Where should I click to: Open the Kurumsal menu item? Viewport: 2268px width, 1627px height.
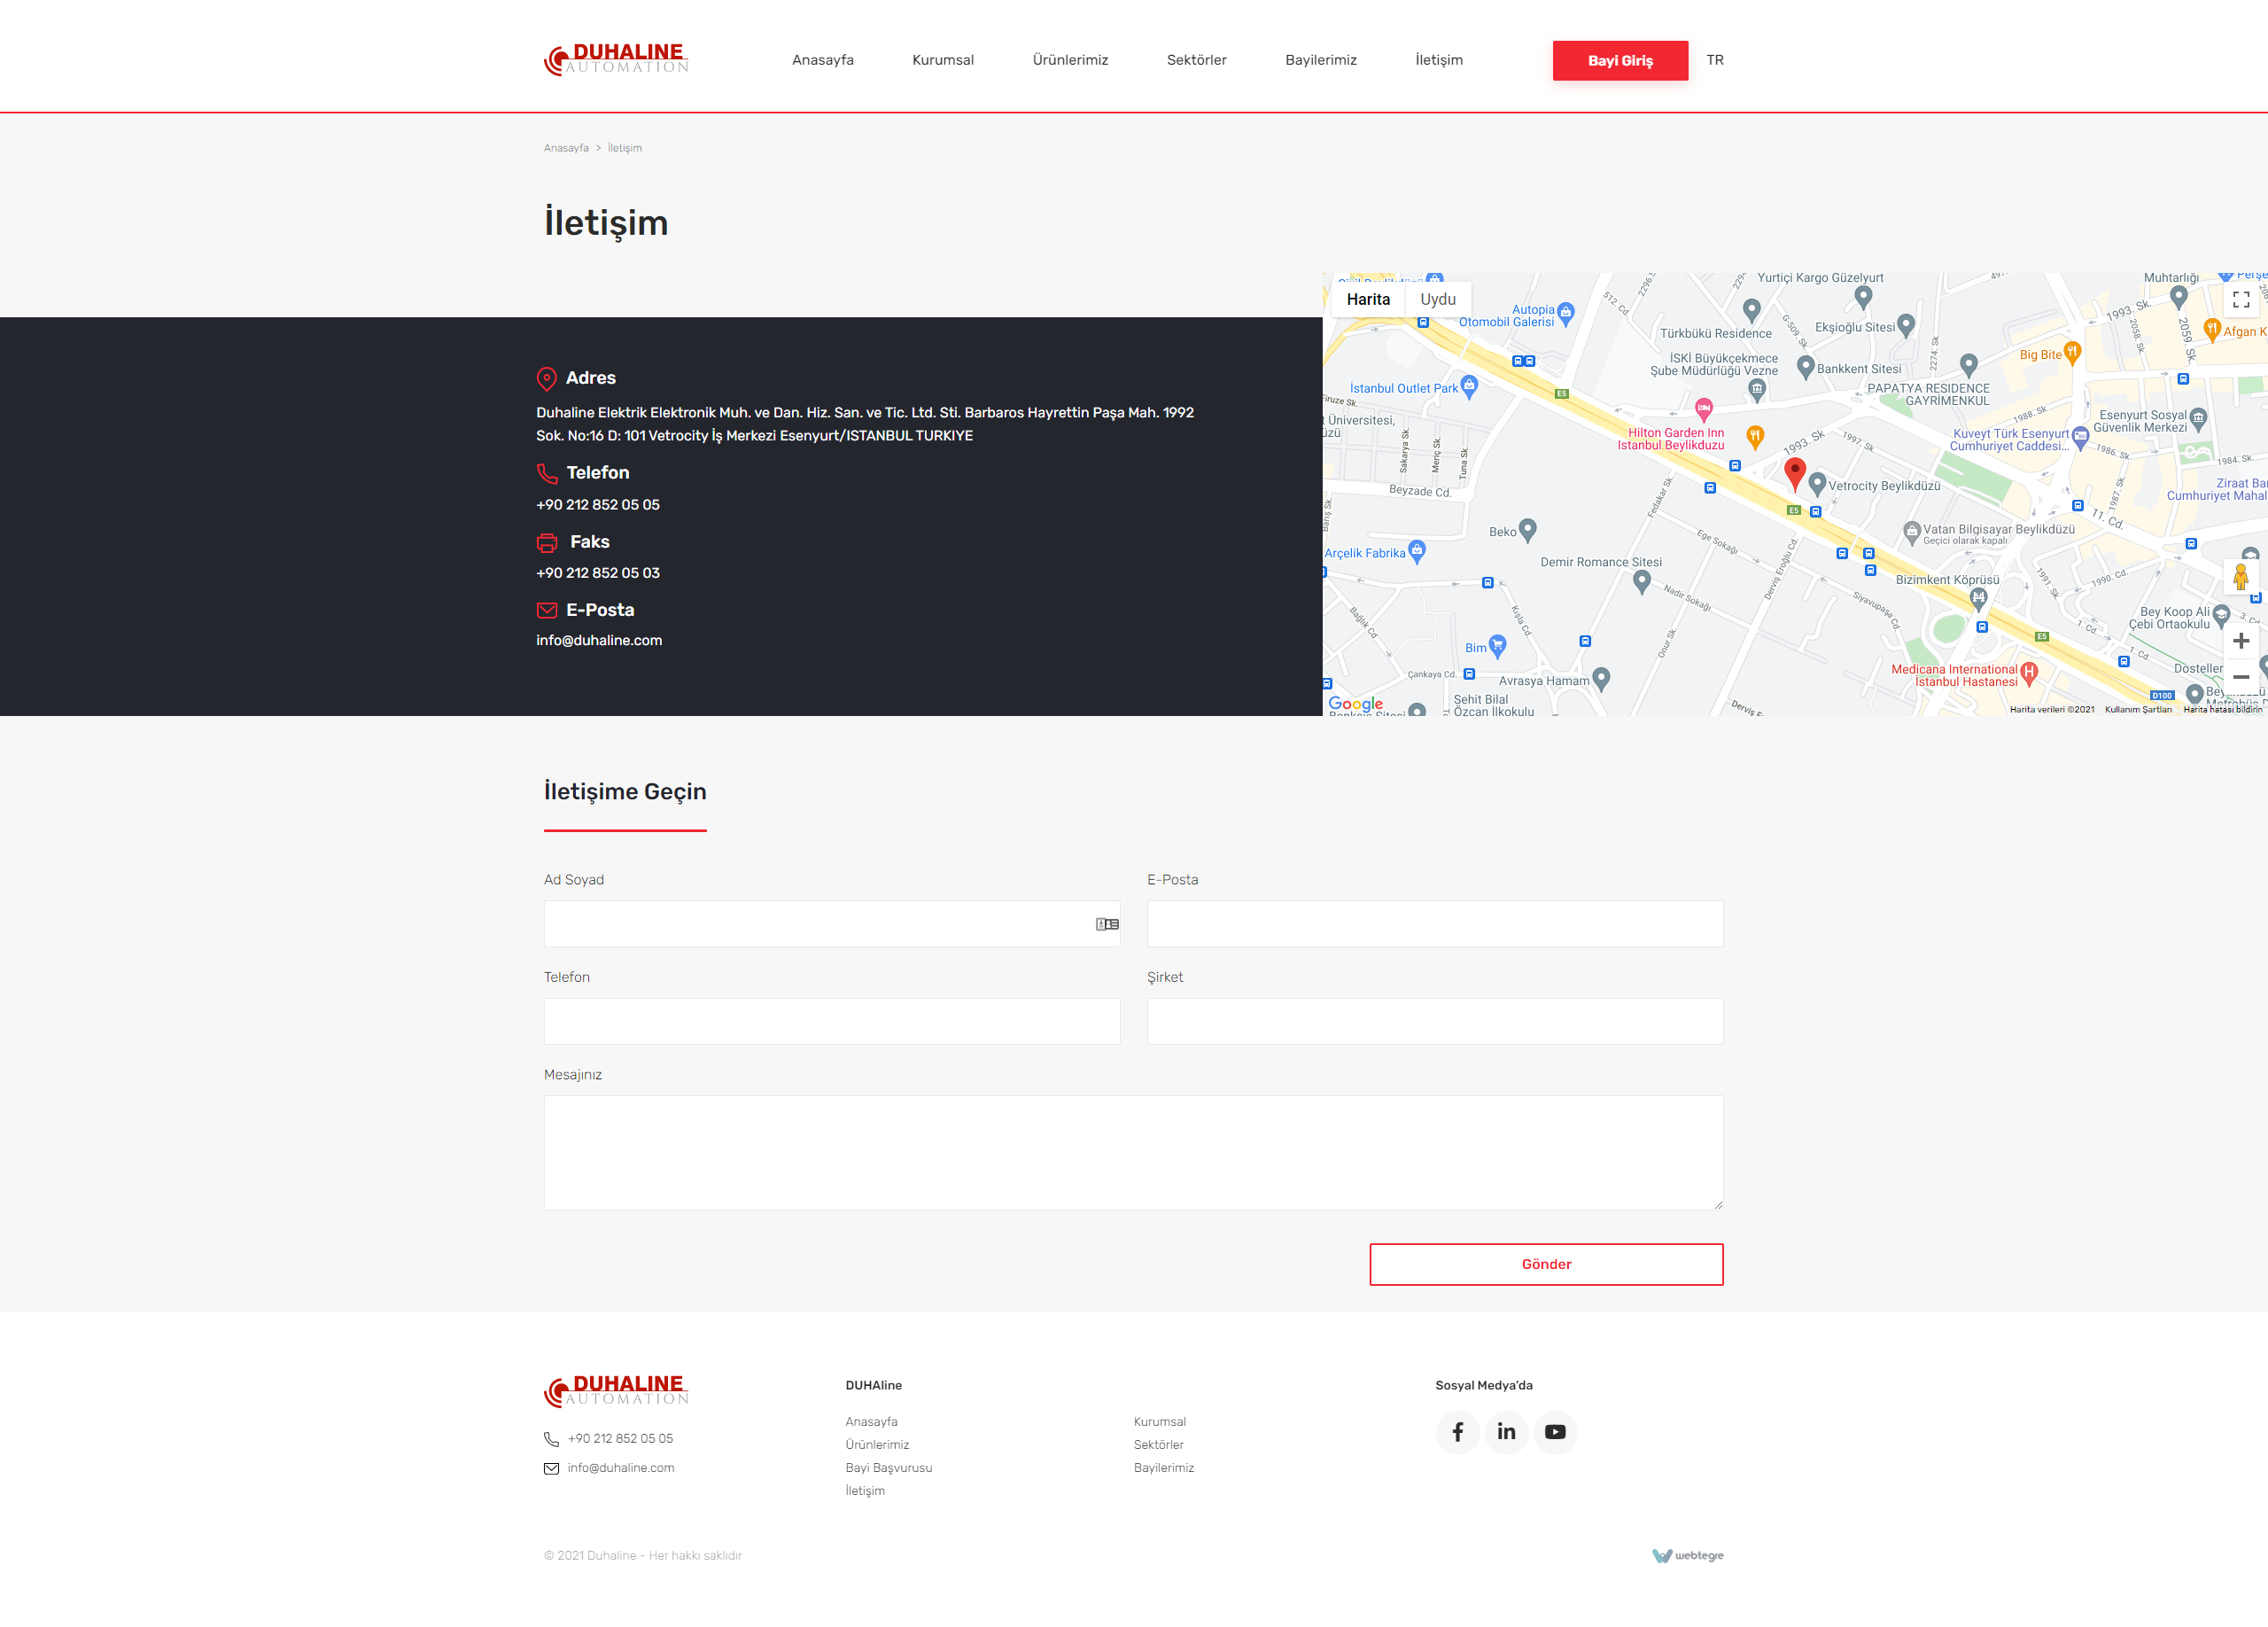click(942, 60)
